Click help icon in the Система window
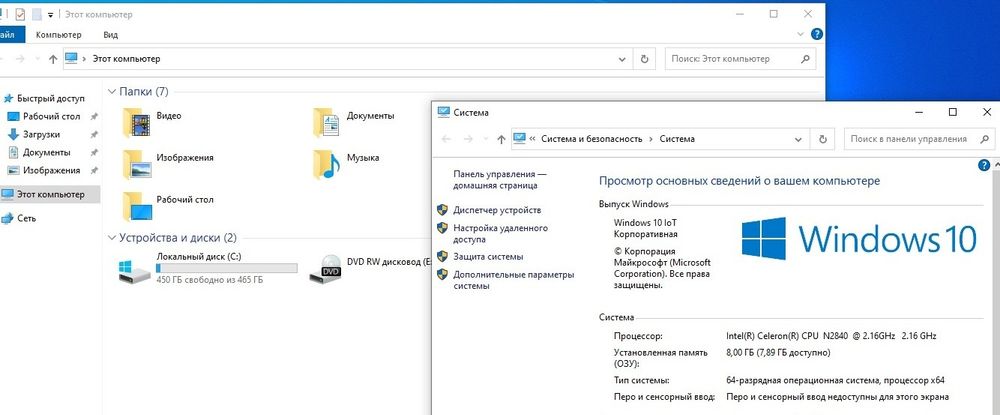 [x=984, y=166]
